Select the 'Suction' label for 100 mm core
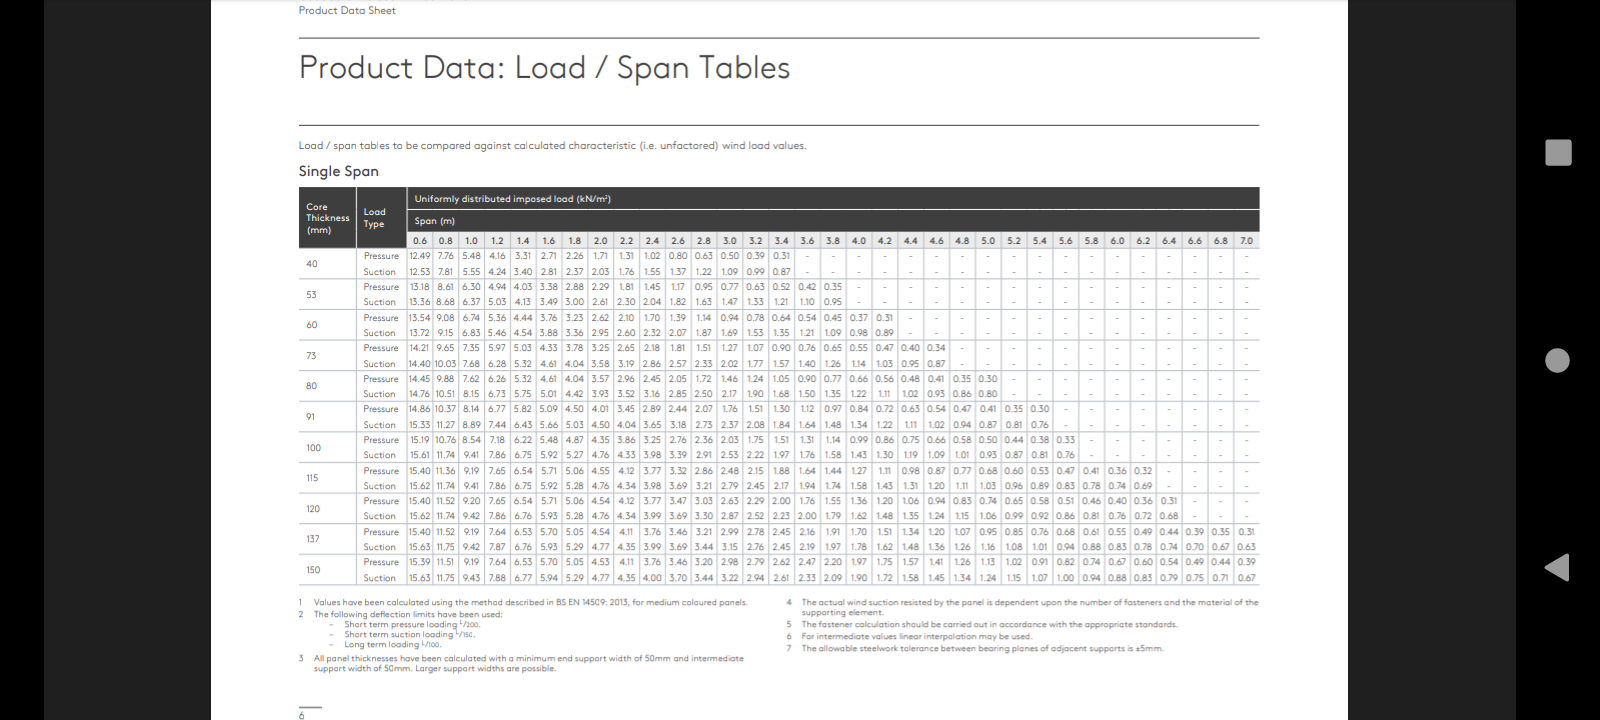 click(380, 455)
